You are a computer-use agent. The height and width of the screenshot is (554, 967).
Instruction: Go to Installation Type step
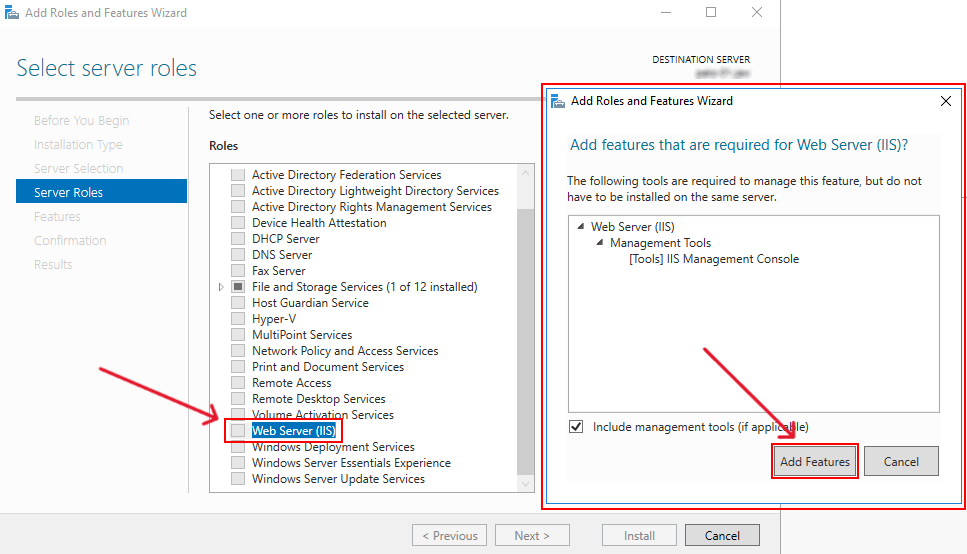point(78,144)
